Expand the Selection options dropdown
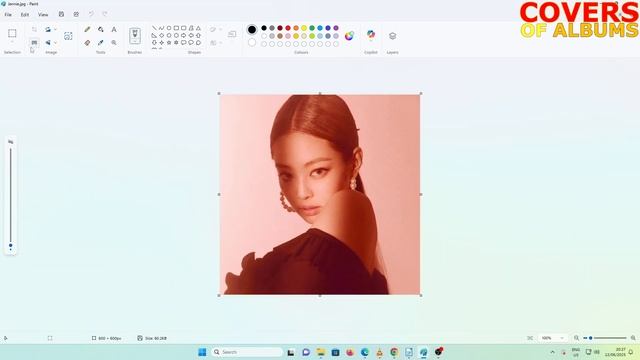 tap(12, 42)
